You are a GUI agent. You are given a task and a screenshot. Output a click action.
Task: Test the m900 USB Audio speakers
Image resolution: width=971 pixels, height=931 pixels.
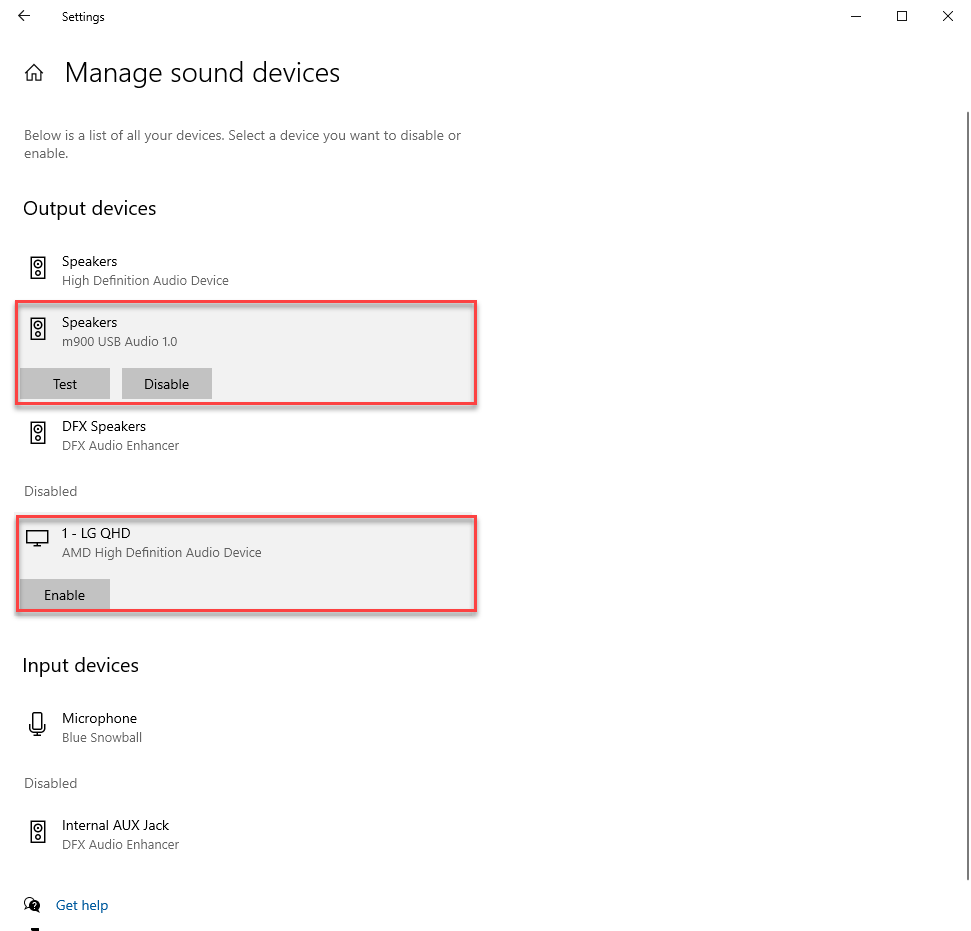pos(64,383)
